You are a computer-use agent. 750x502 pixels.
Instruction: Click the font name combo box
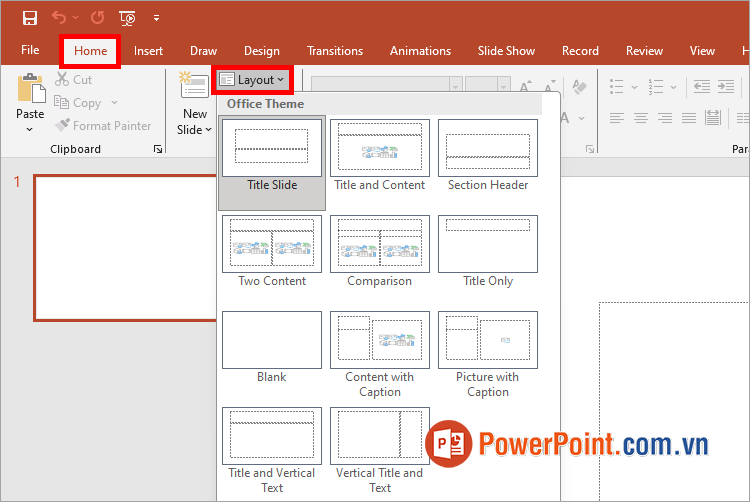[x=386, y=84]
